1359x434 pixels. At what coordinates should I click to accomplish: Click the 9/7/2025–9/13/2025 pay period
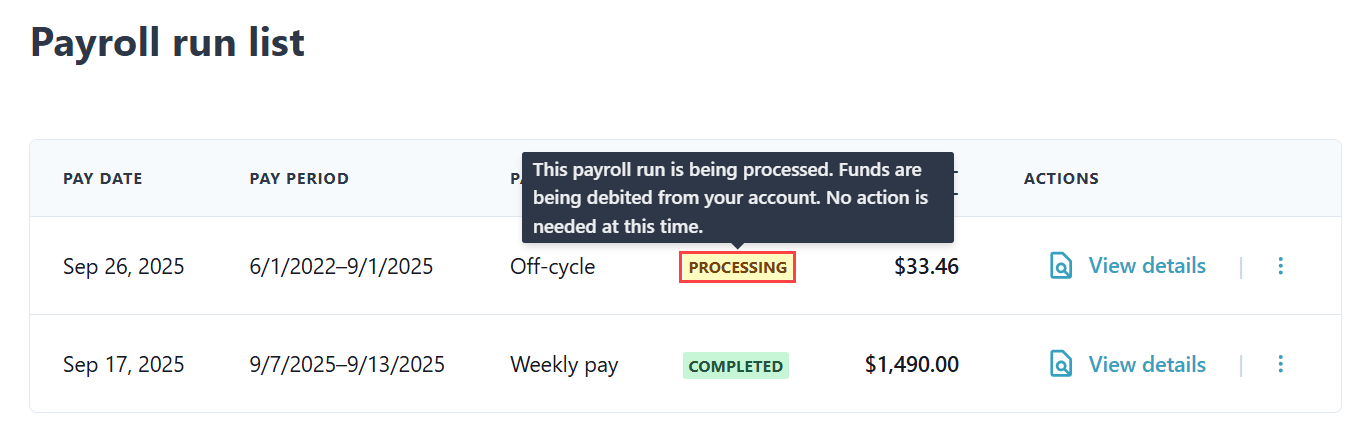click(x=347, y=365)
